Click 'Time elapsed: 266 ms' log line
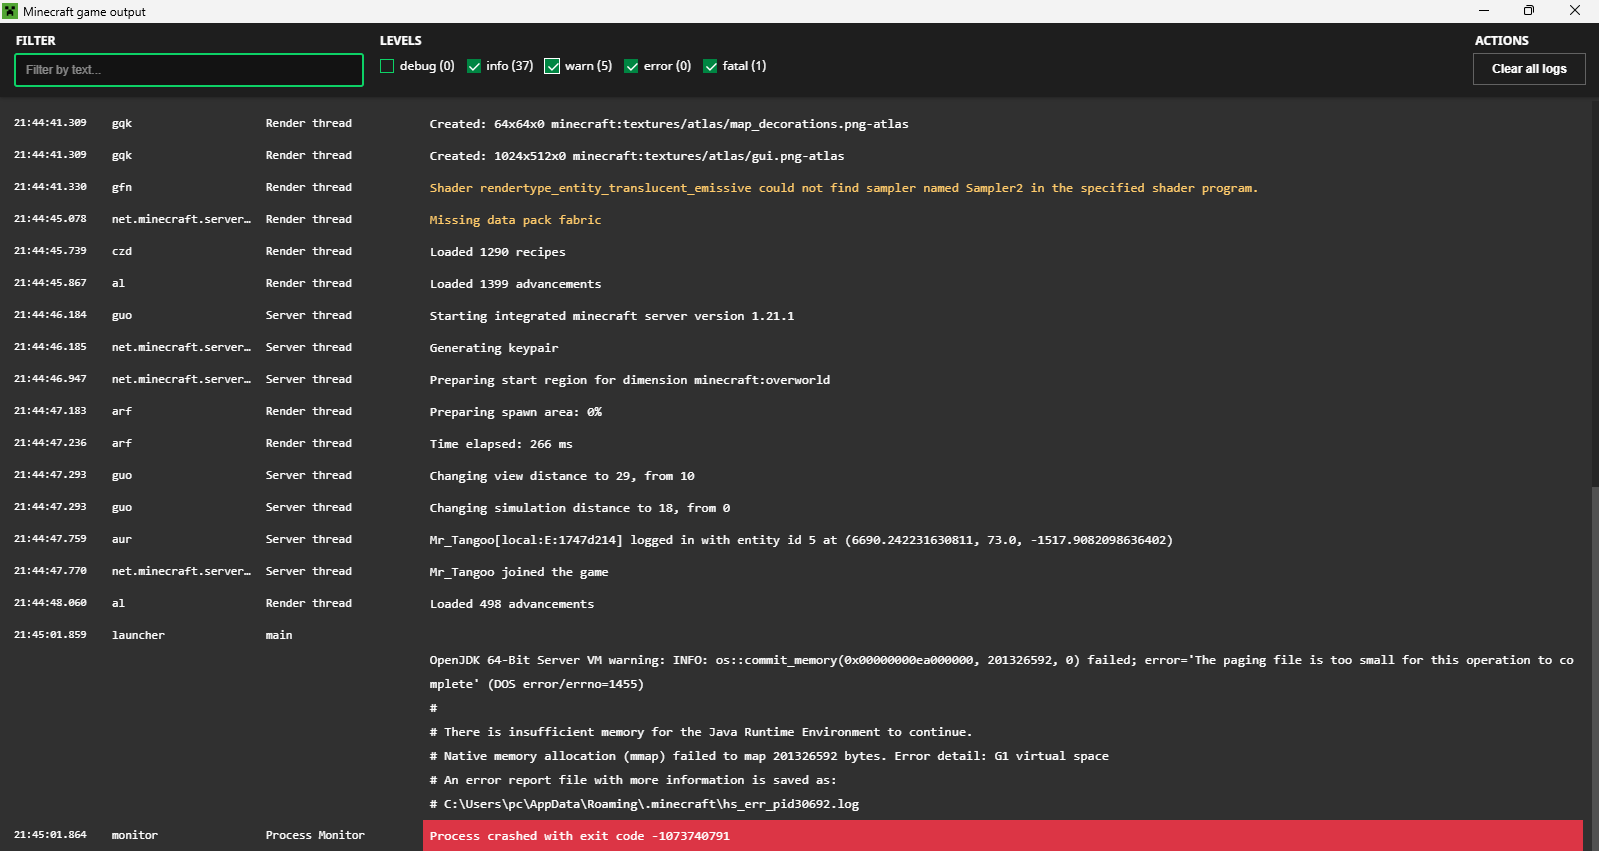The image size is (1599, 851). pos(501,444)
